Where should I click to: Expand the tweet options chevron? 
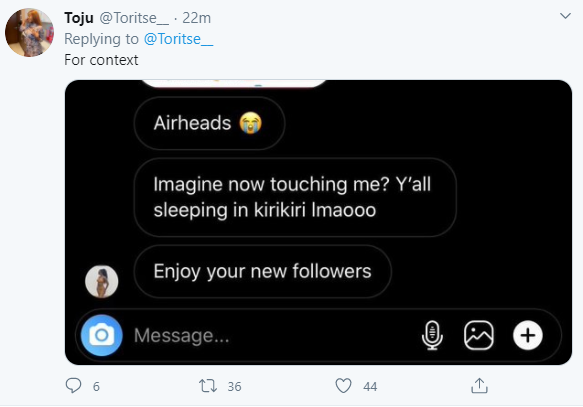click(565, 16)
